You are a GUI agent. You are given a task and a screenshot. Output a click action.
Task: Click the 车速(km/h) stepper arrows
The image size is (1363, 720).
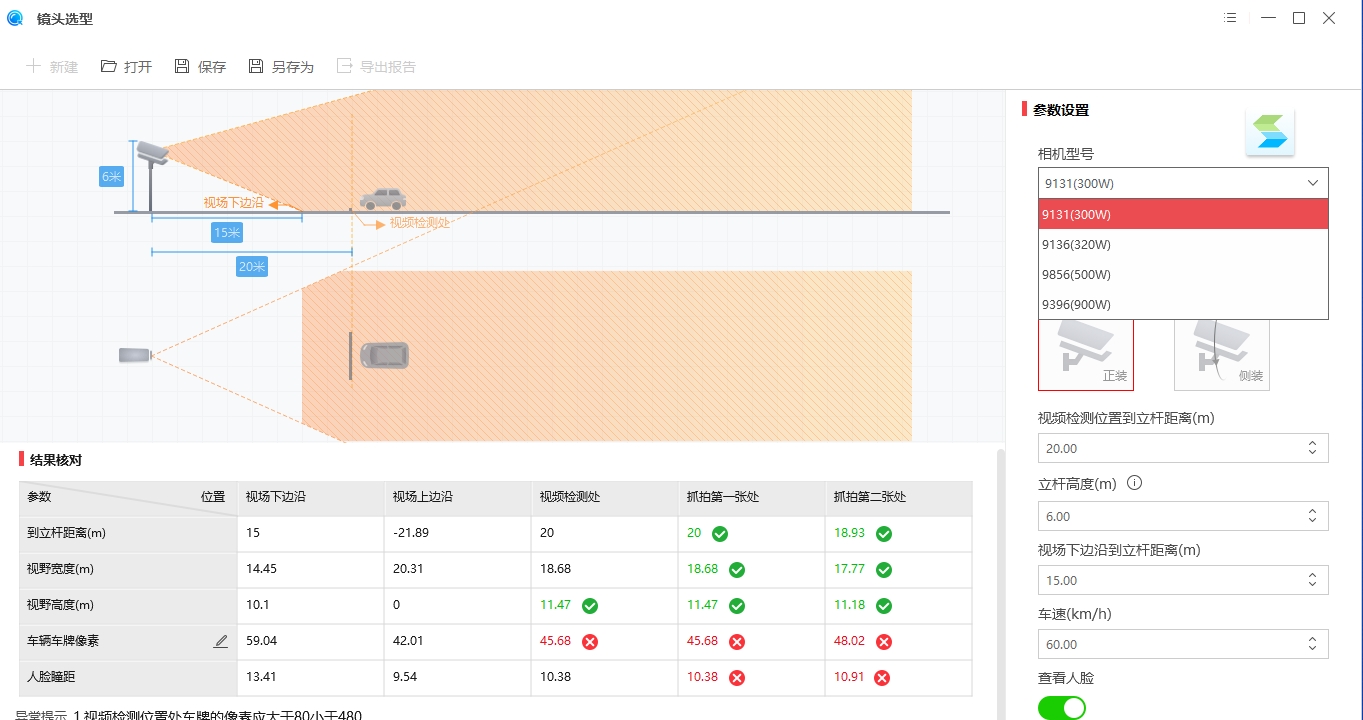click(x=1312, y=644)
